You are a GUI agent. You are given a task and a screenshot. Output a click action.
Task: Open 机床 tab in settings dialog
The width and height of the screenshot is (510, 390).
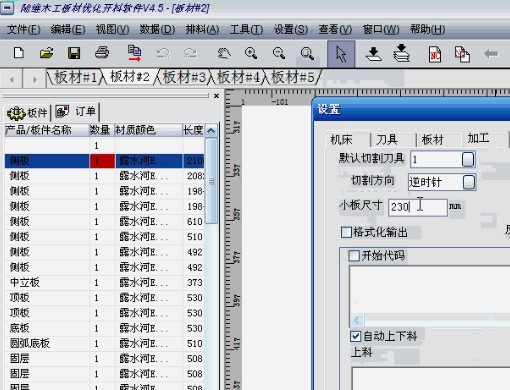coord(341,139)
